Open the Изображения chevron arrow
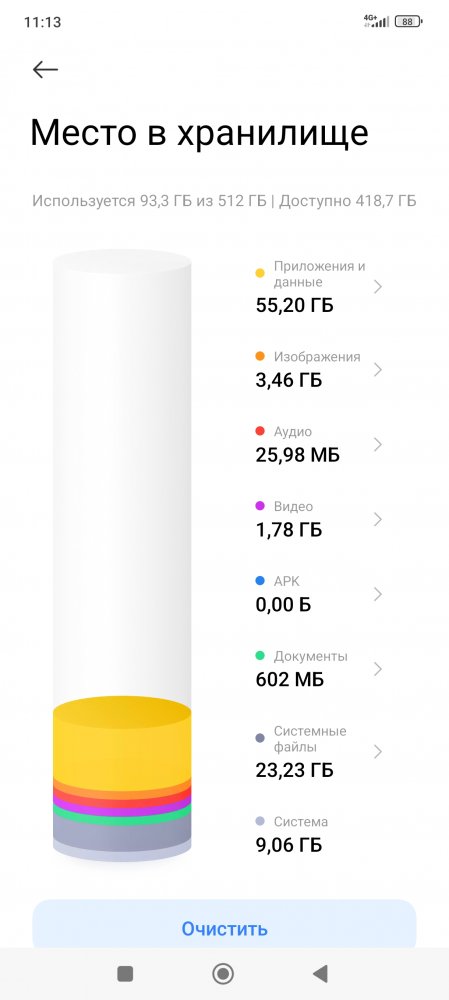The height and width of the screenshot is (1000, 449). 378,369
